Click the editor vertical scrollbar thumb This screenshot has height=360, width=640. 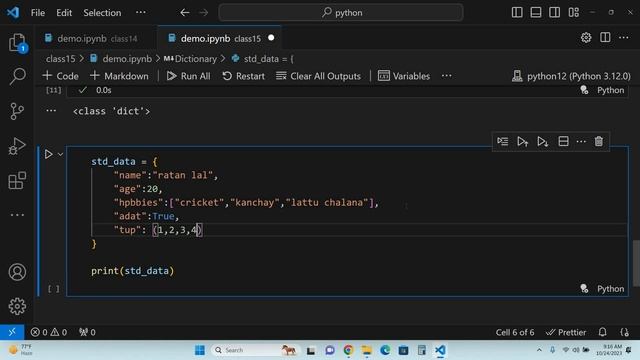tap(636, 264)
